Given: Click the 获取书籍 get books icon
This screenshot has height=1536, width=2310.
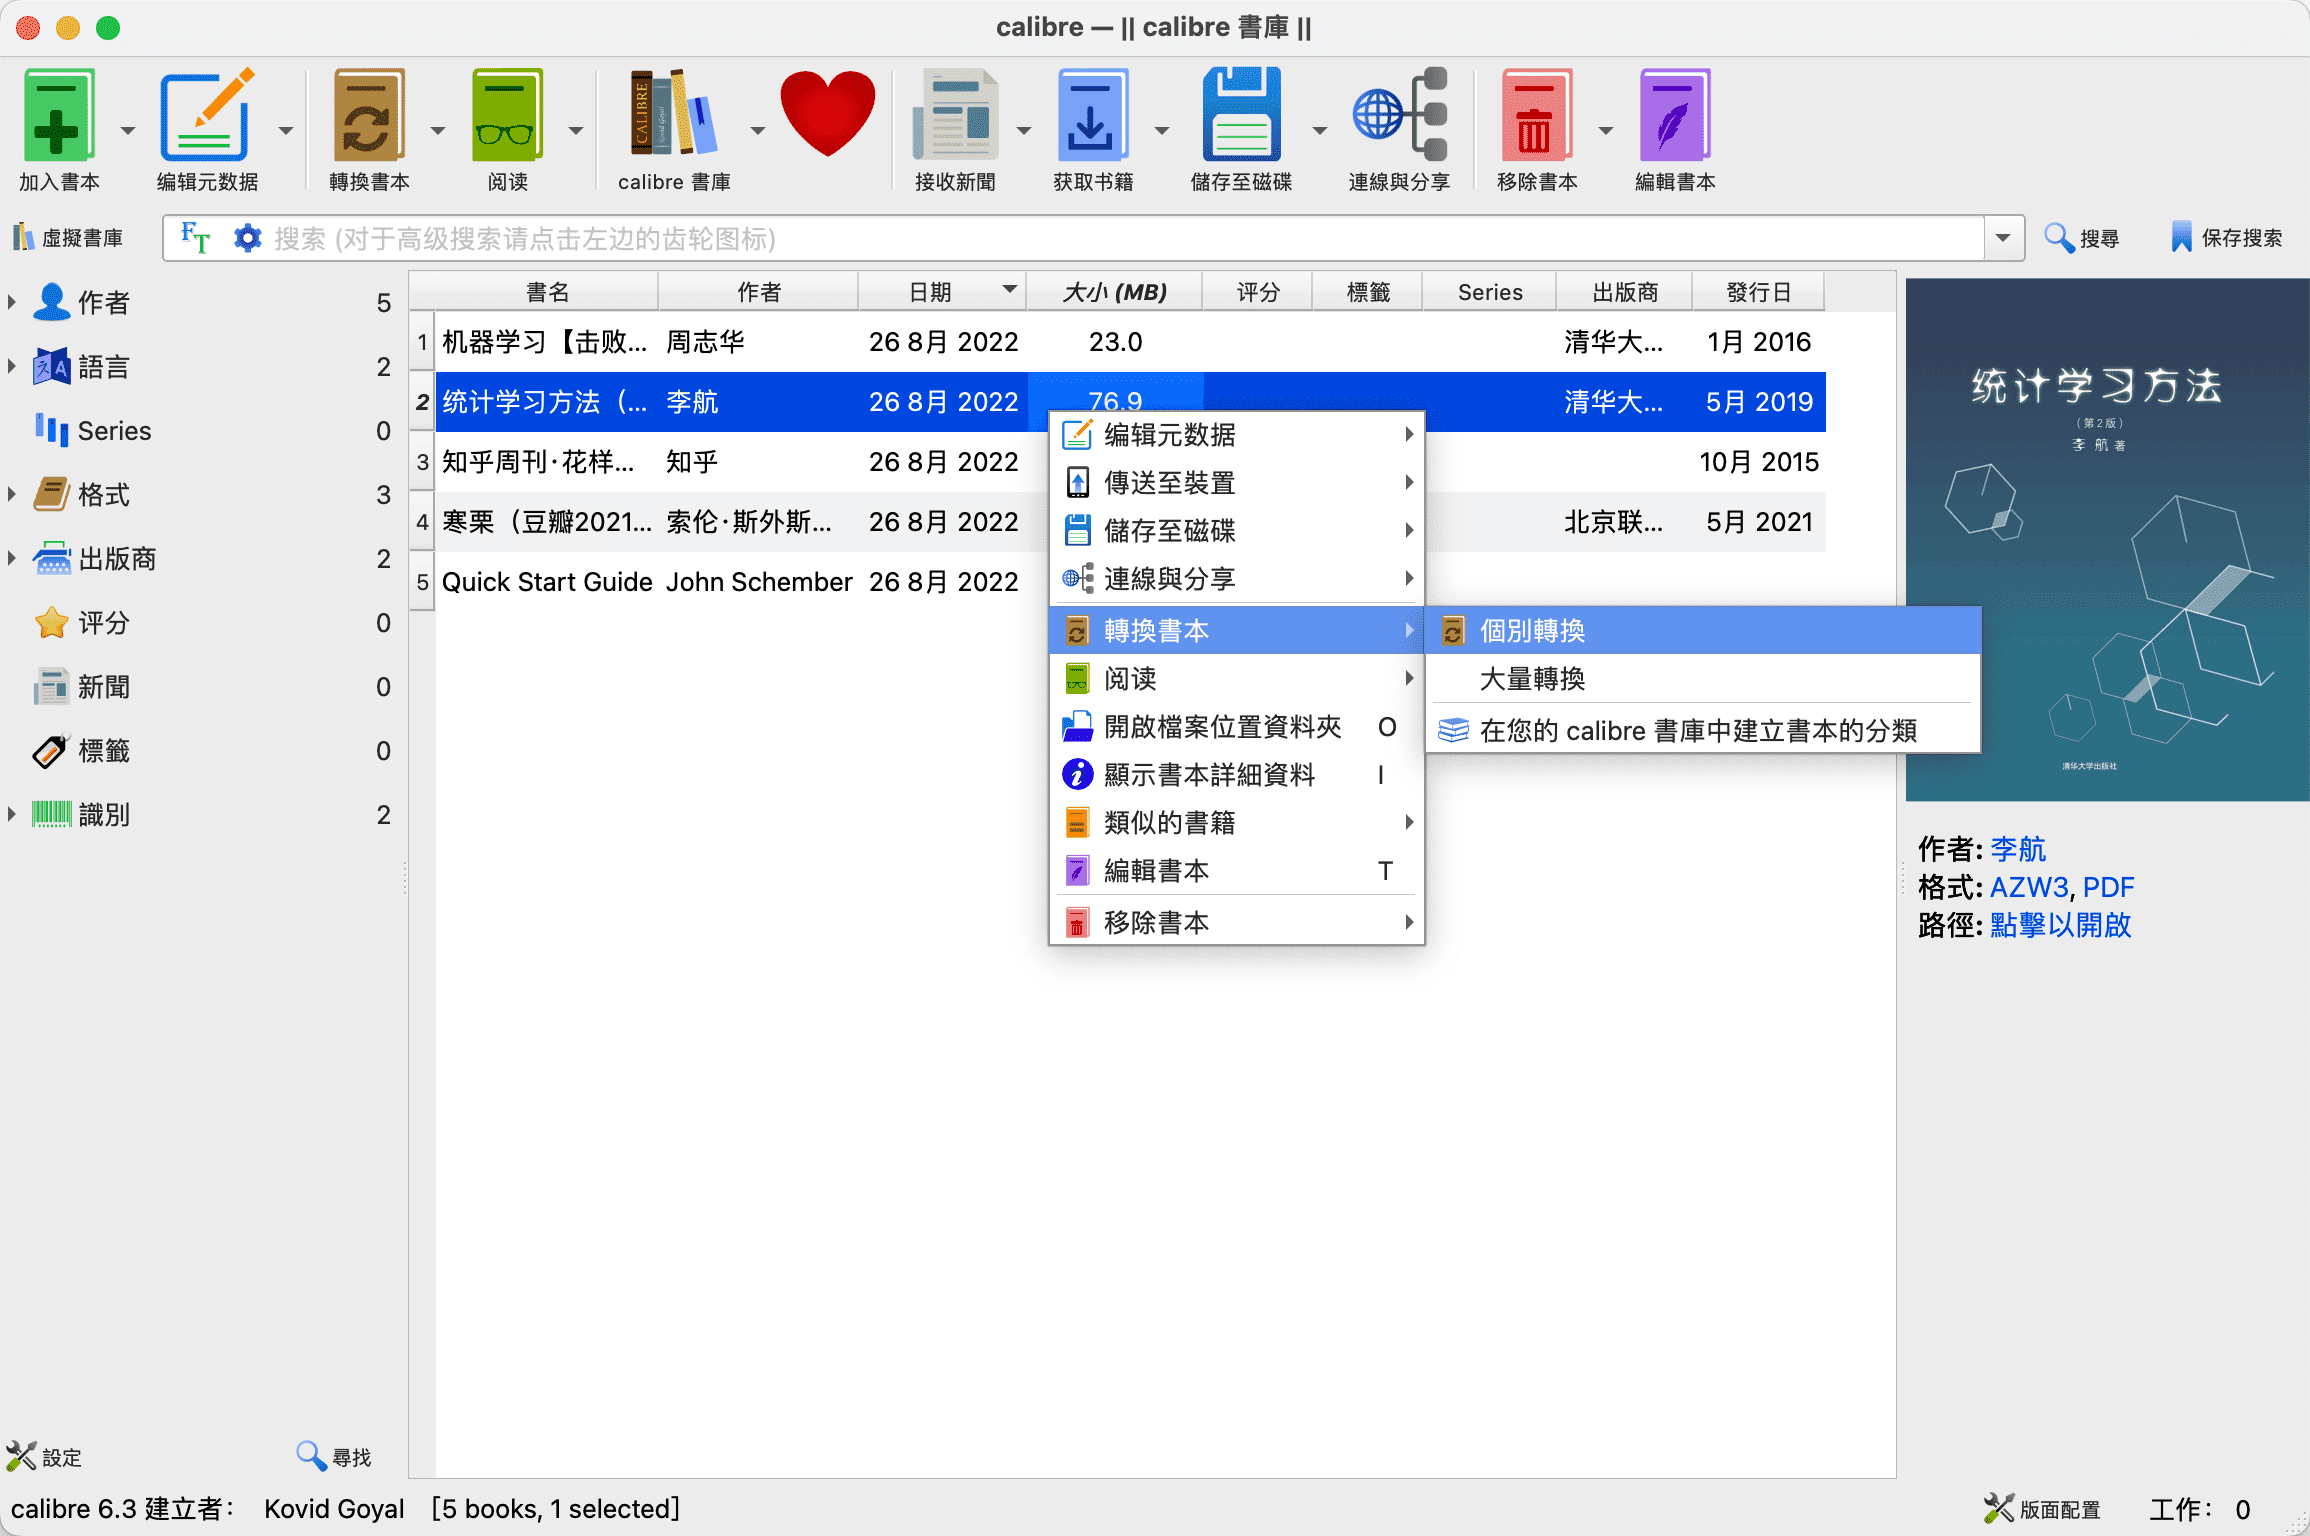Looking at the screenshot, I should [x=1093, y=115].
